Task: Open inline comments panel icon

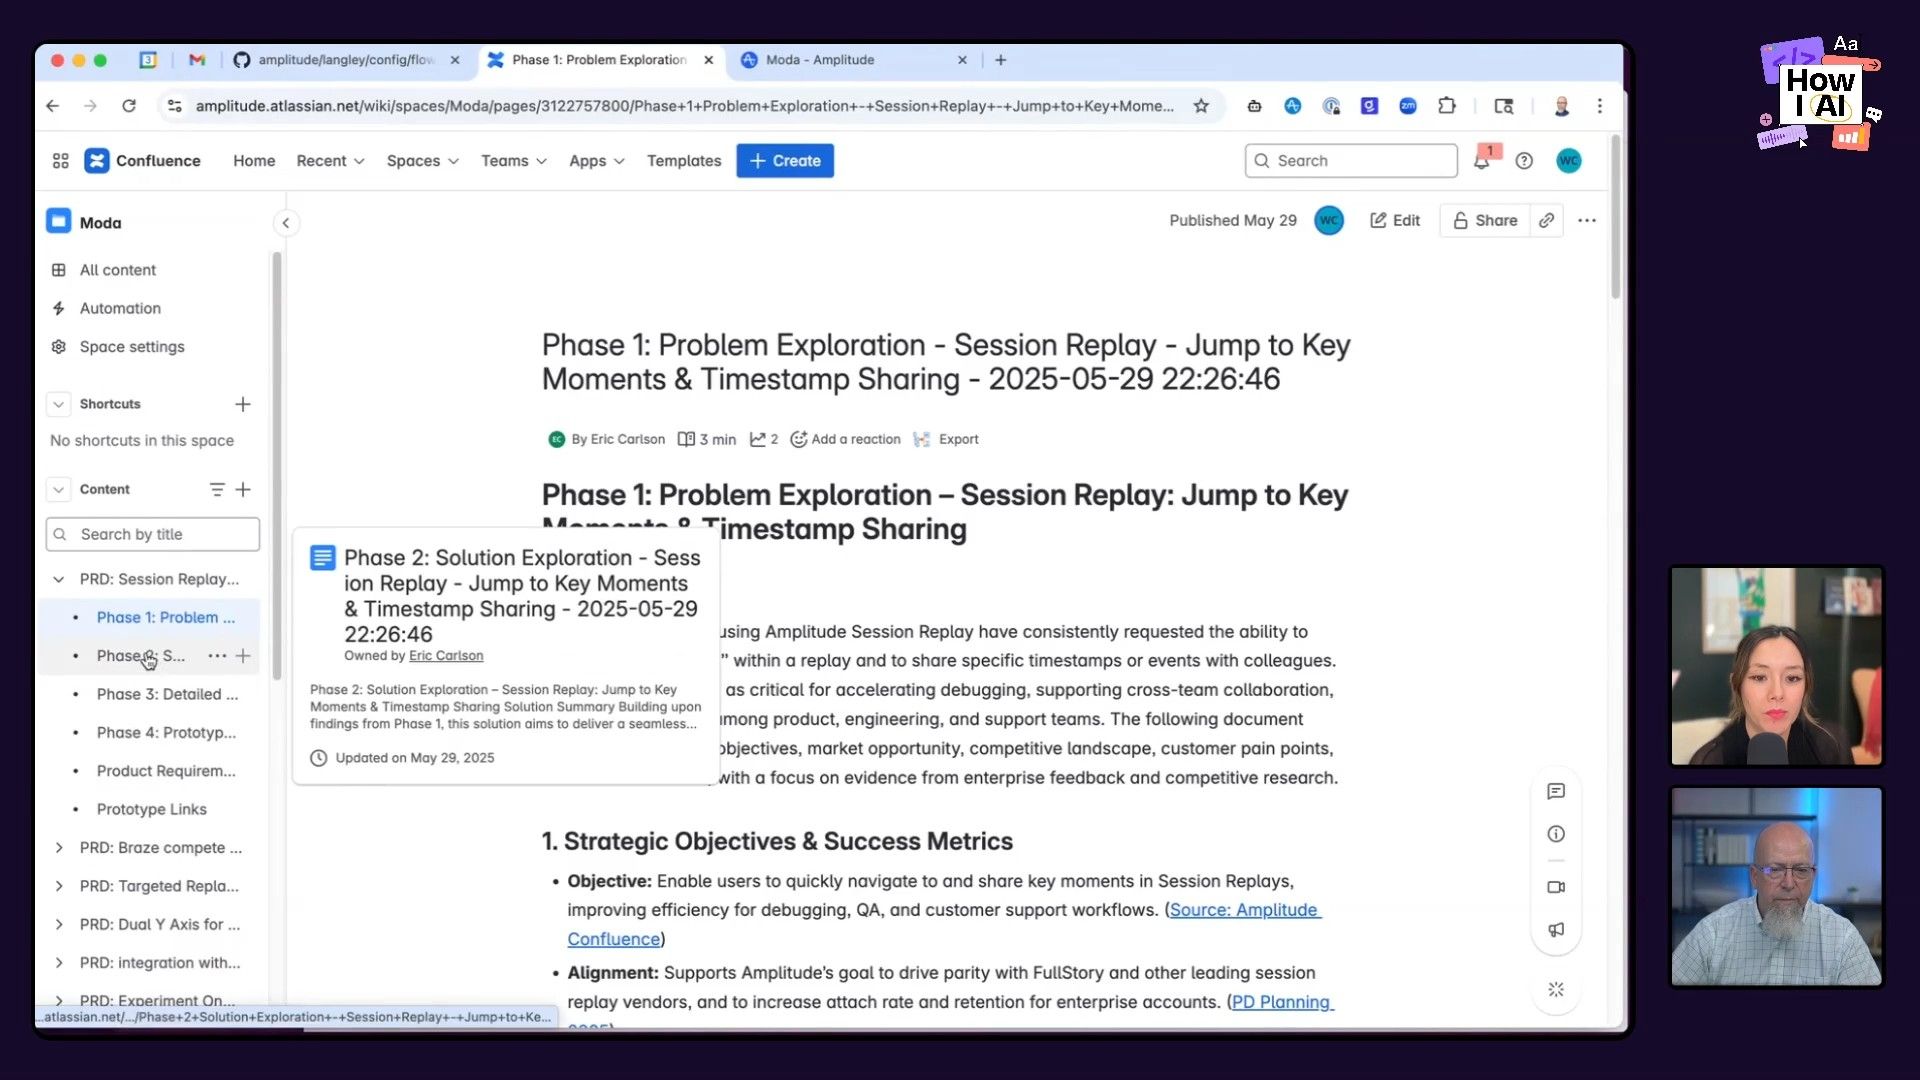Action: 1556,791
